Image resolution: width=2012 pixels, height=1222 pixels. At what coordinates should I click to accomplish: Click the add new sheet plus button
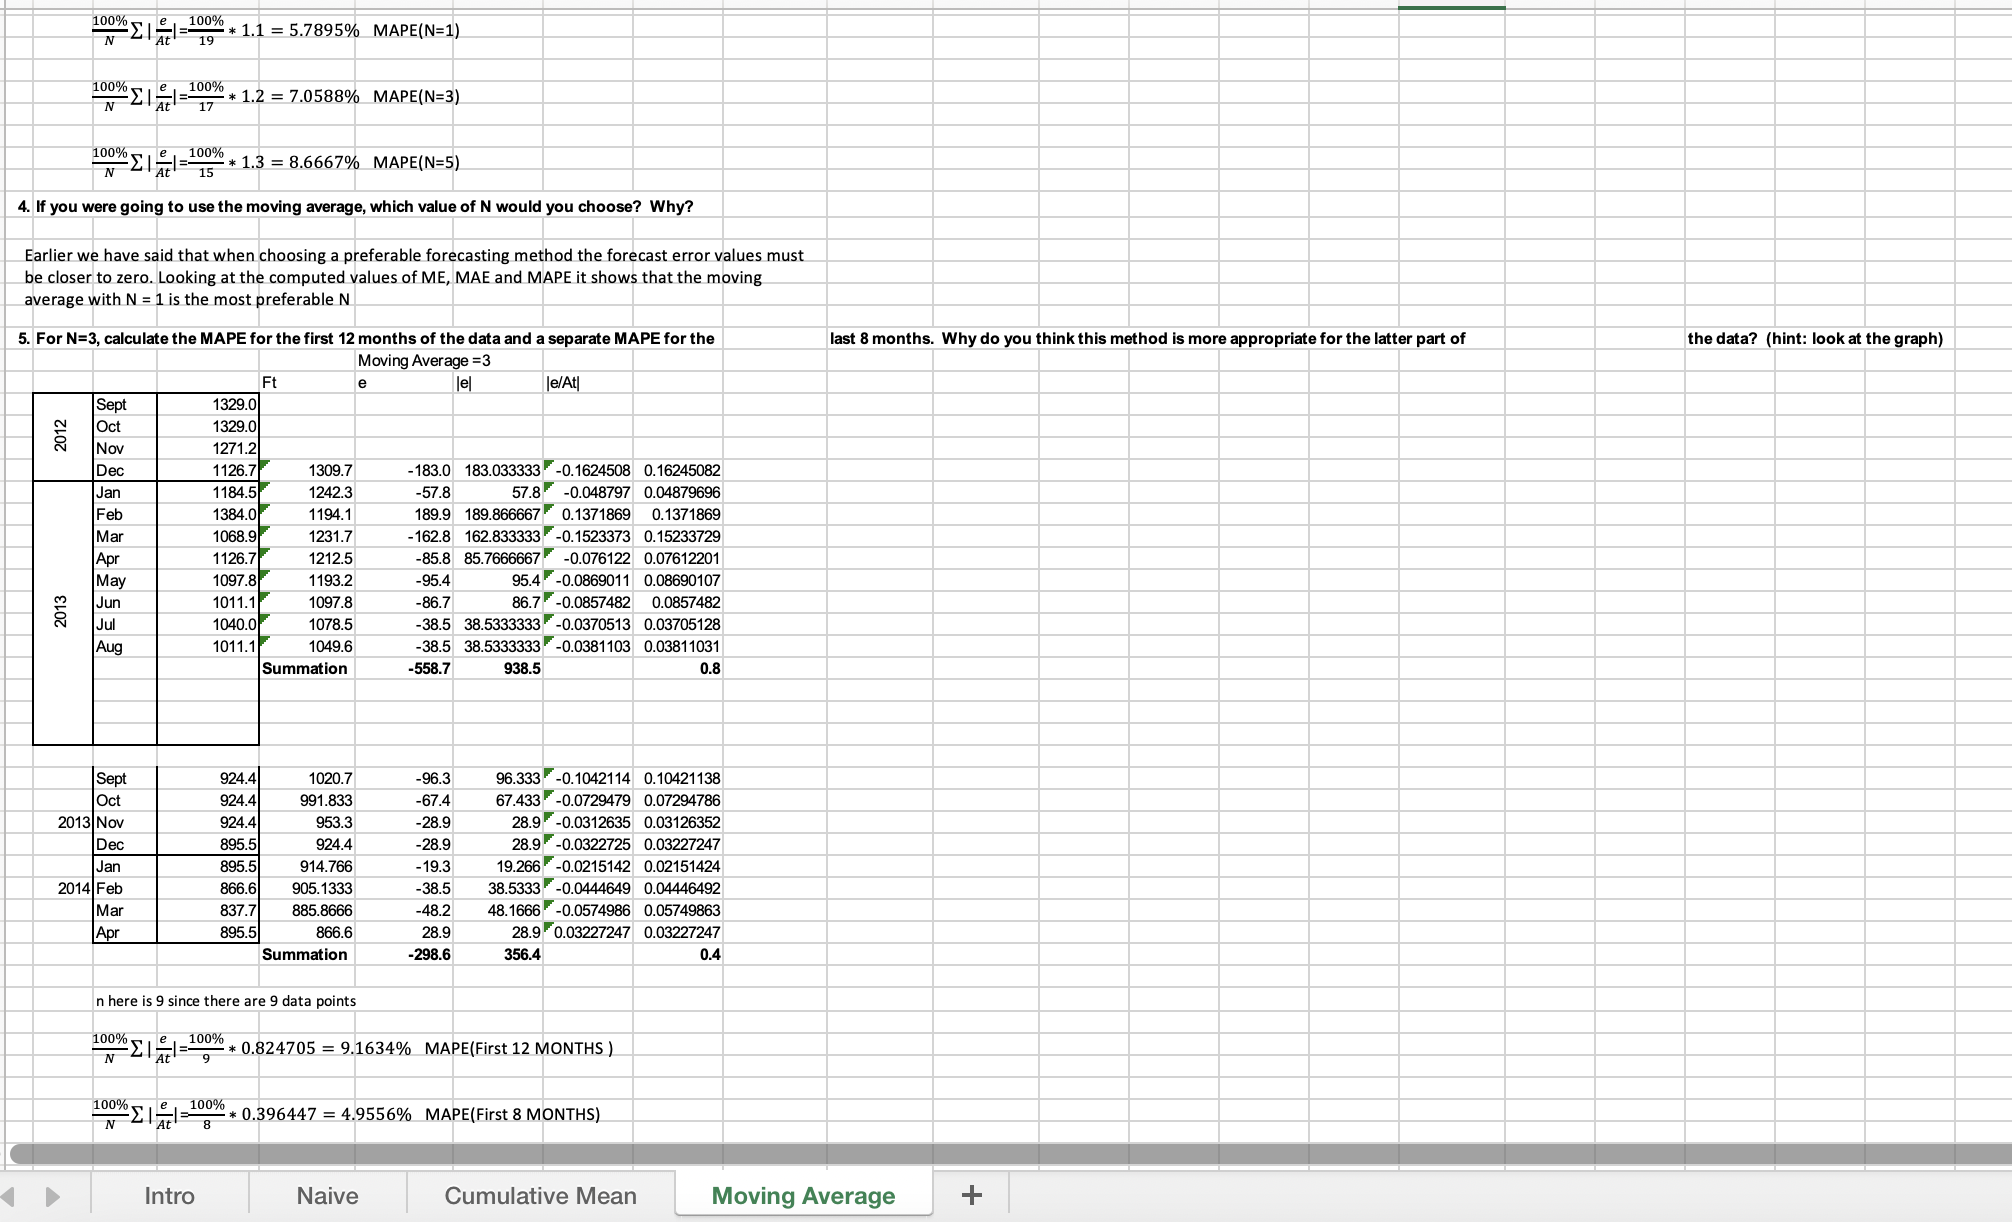(x=971, y=1195)
